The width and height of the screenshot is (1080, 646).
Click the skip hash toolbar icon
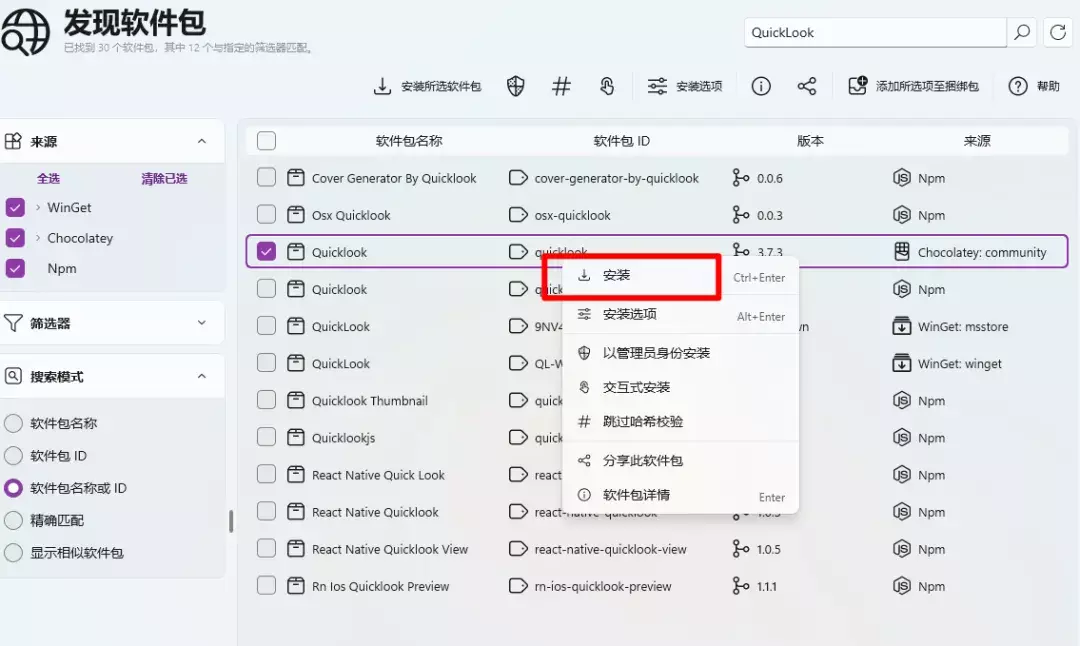561,86
